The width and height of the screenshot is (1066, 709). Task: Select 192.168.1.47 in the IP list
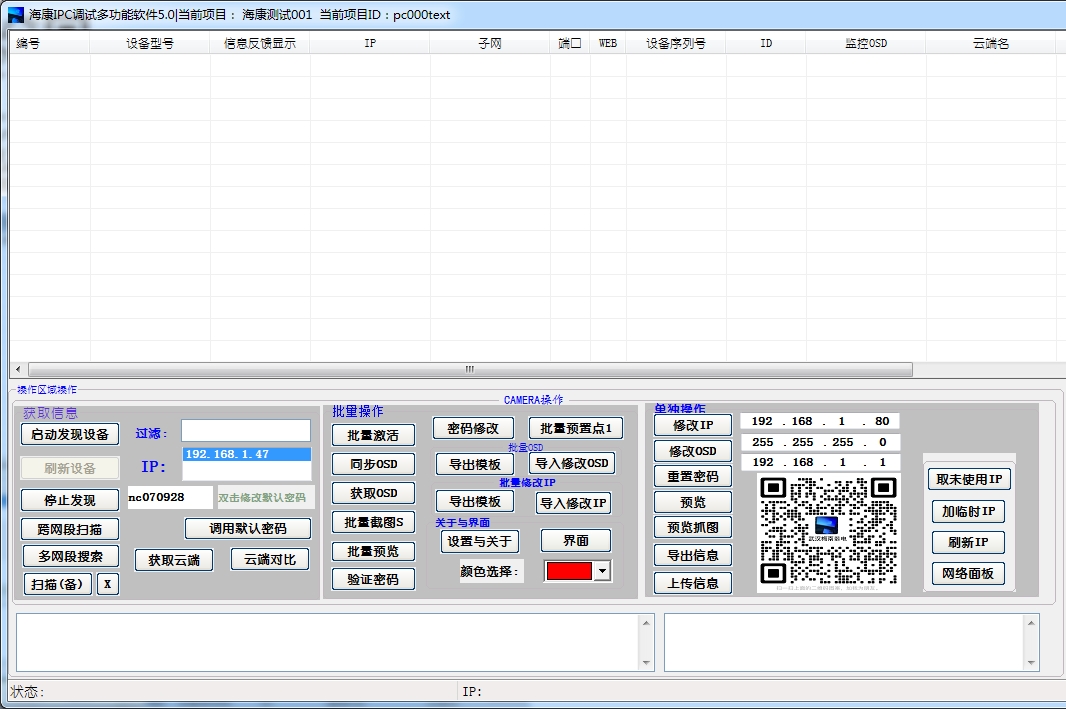[x=246, y=454]
